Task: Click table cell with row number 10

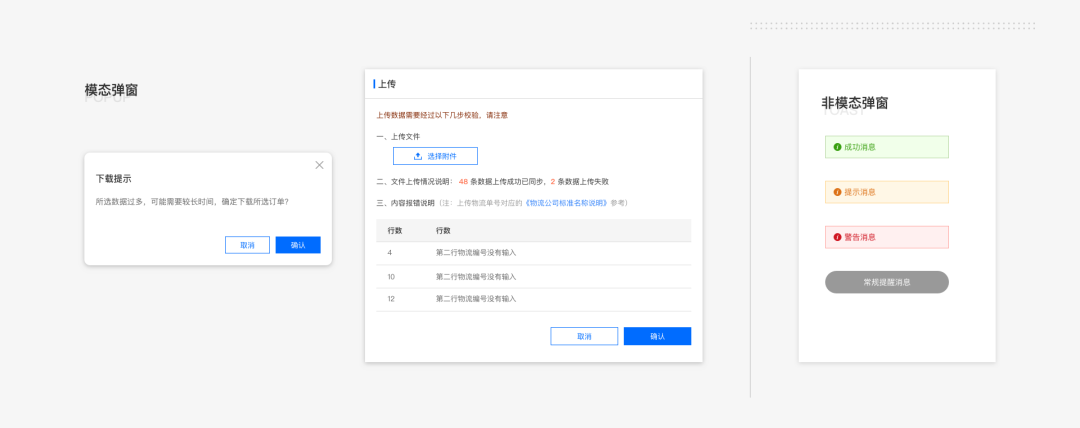Action: tap(391, 276)
